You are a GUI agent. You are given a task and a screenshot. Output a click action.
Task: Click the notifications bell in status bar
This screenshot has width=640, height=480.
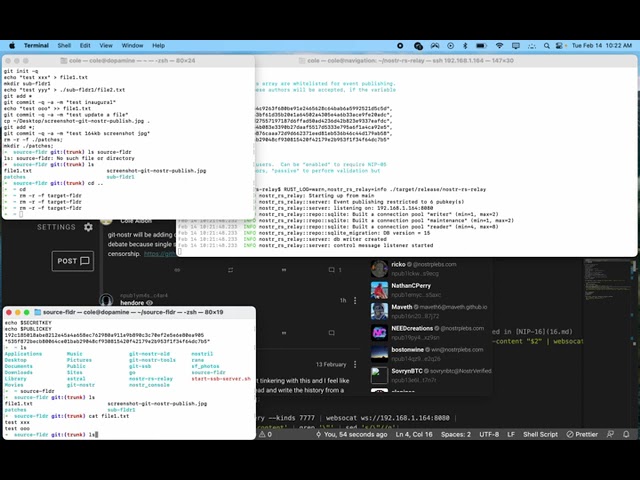626,434
